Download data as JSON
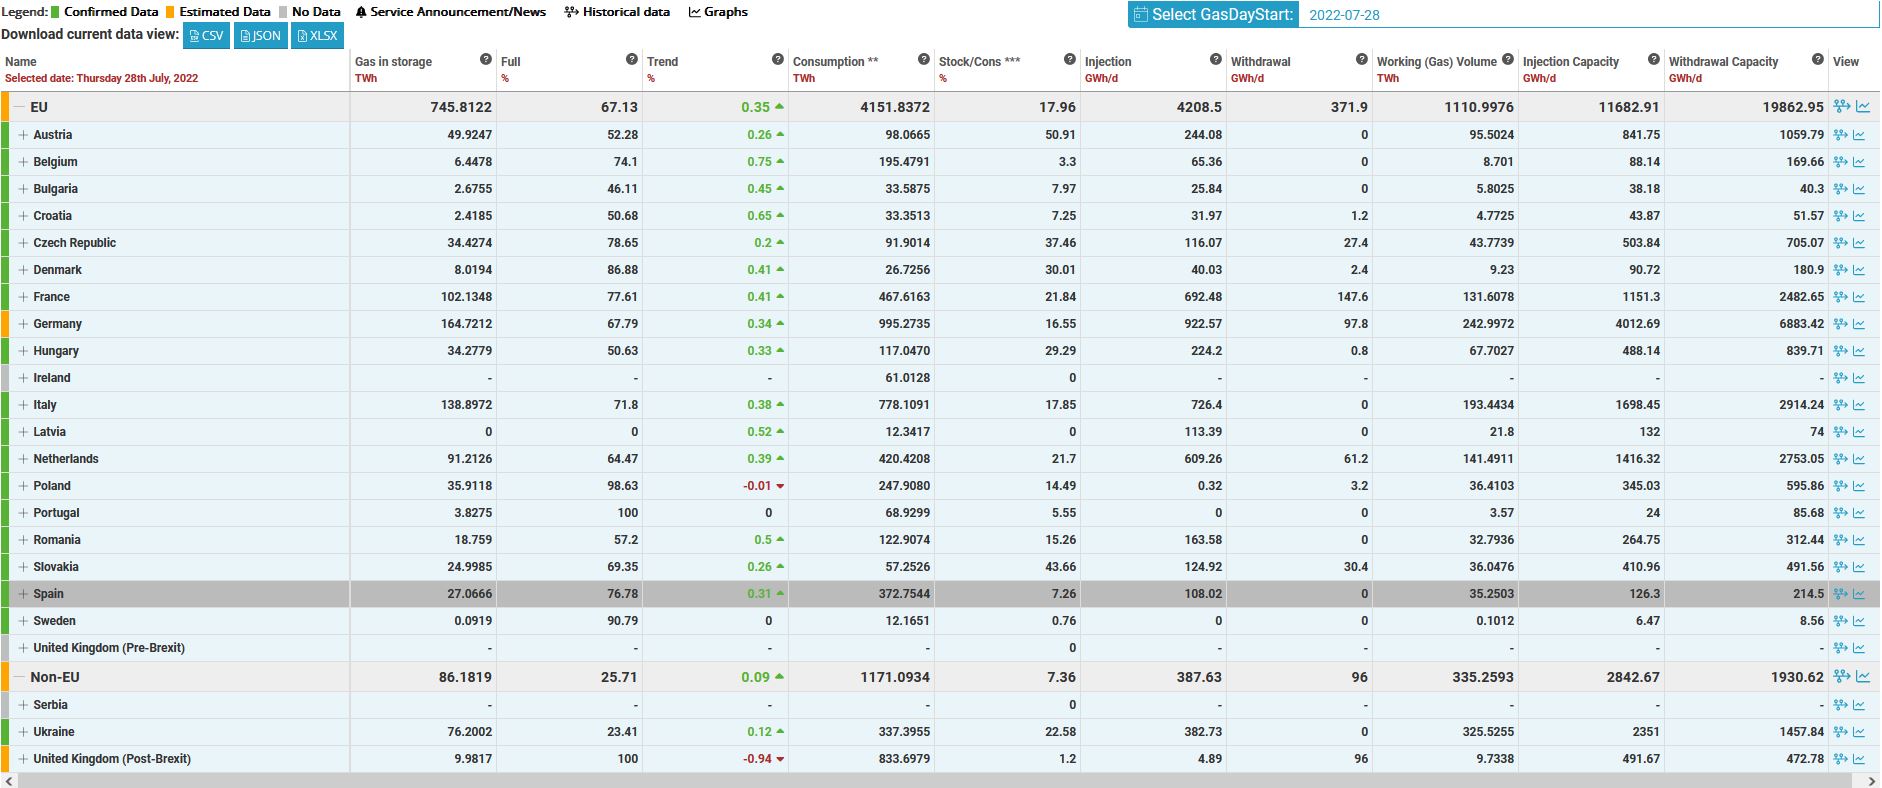The width and height of the screenshot is (1882, 788). click(x=260, y=36)
